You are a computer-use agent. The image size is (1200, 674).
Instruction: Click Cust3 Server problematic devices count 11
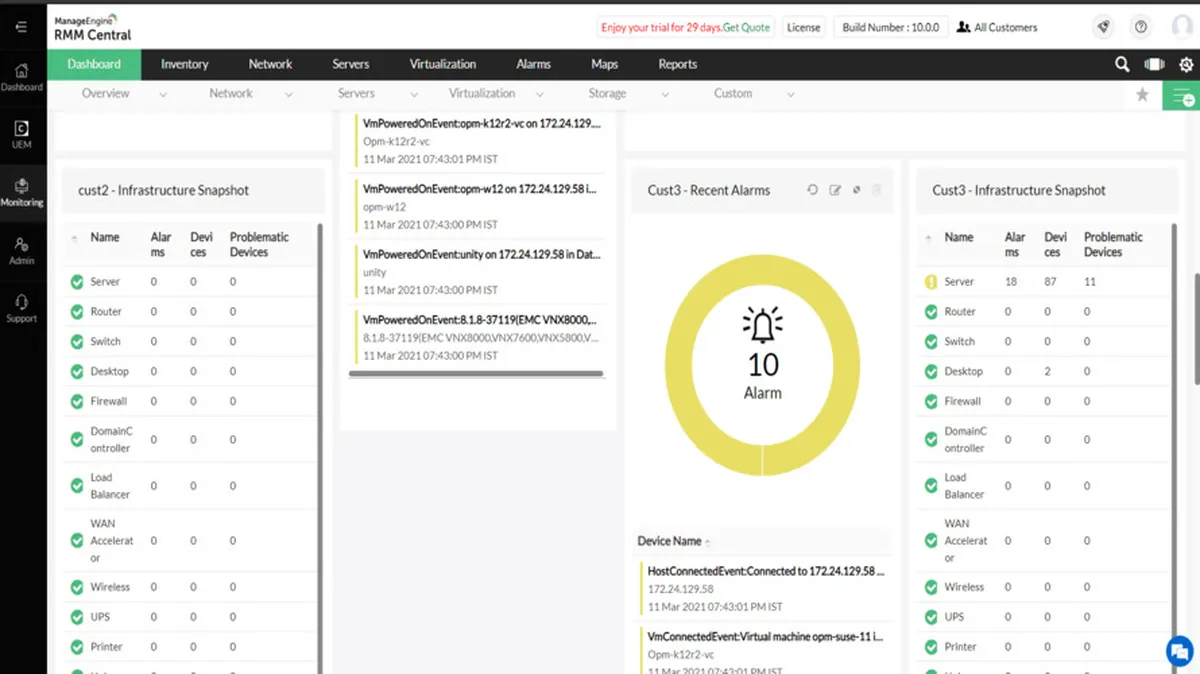pyautogui.click(x=1090, y=282)
